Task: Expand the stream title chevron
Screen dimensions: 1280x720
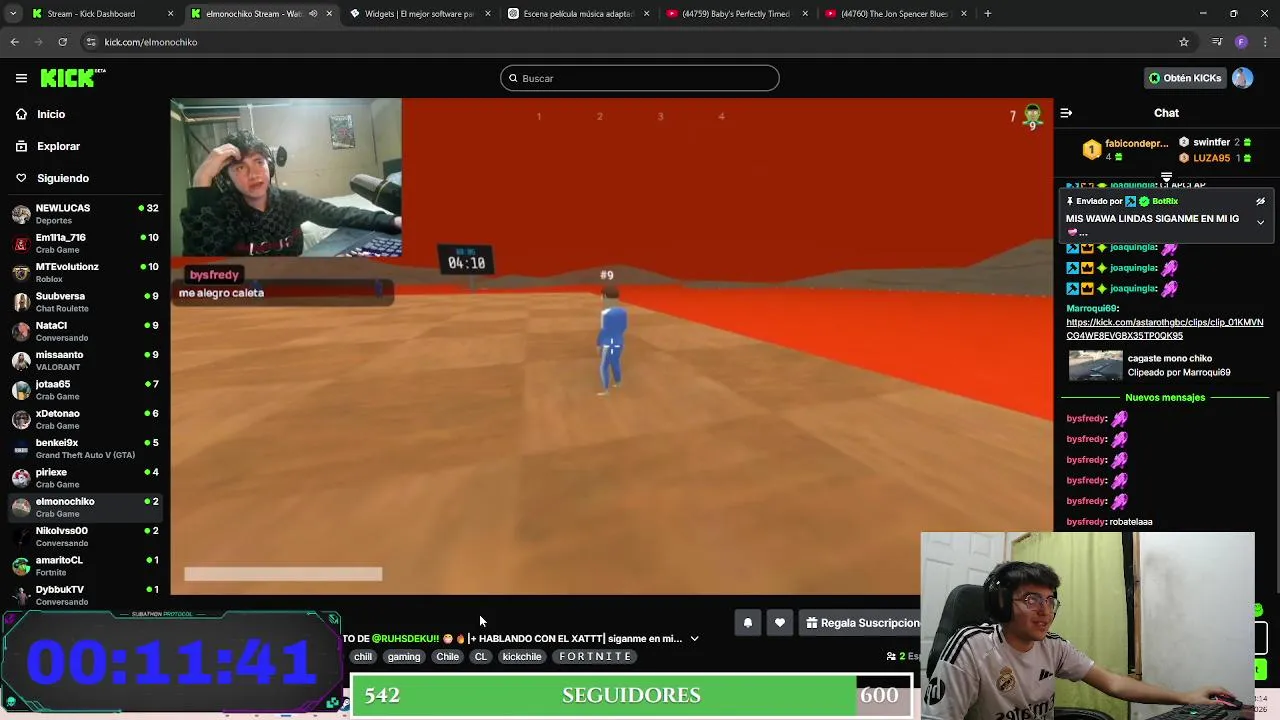Action: pyautogui.click(x=694, y=639)
